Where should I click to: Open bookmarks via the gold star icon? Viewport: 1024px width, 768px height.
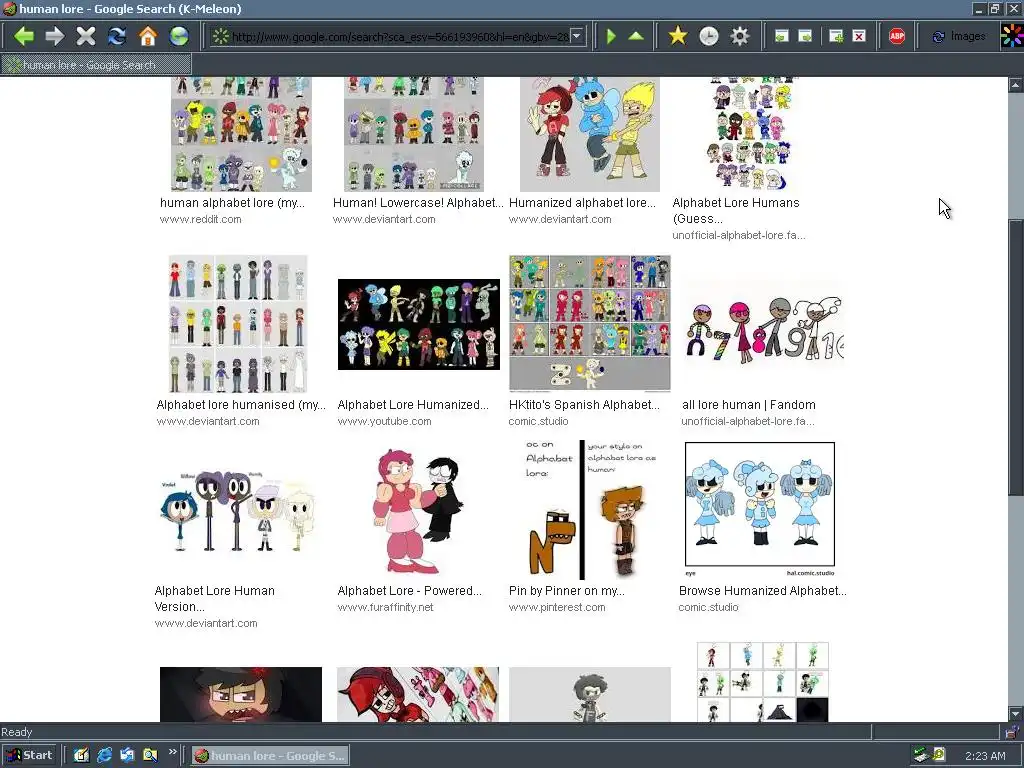[x=678, y=36]
